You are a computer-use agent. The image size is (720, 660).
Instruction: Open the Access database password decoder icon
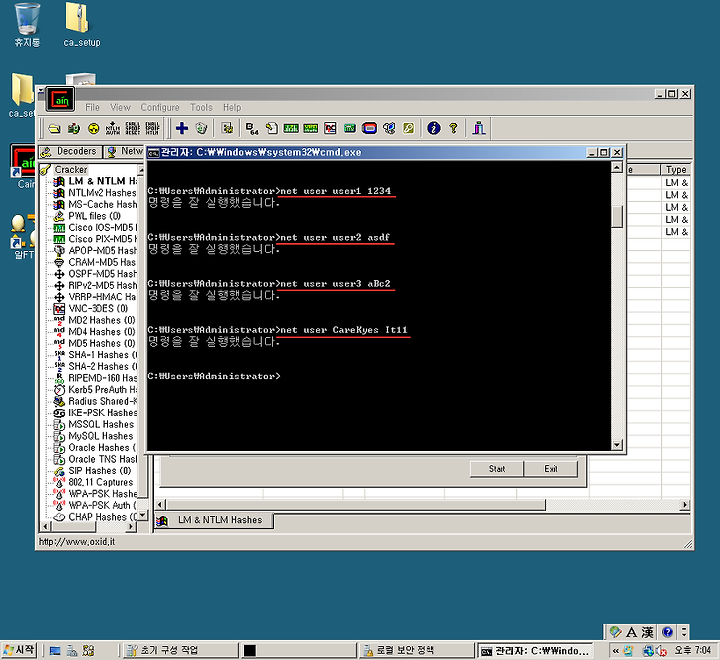272,129
